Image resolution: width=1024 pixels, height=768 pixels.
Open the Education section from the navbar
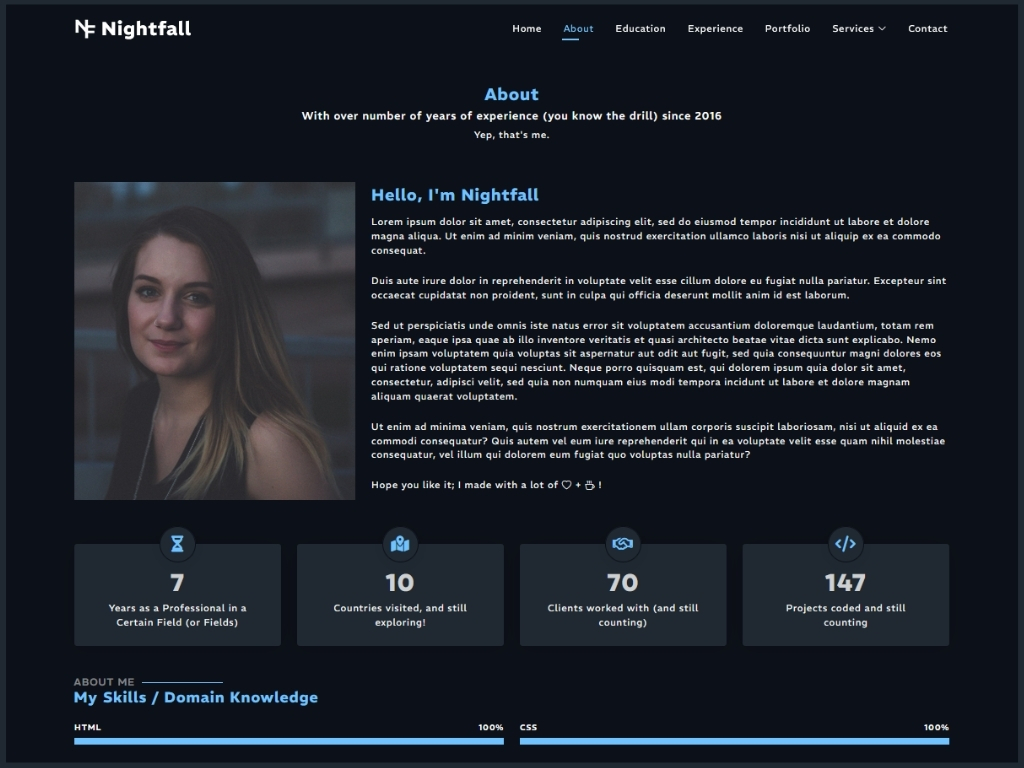click(640, 29)
